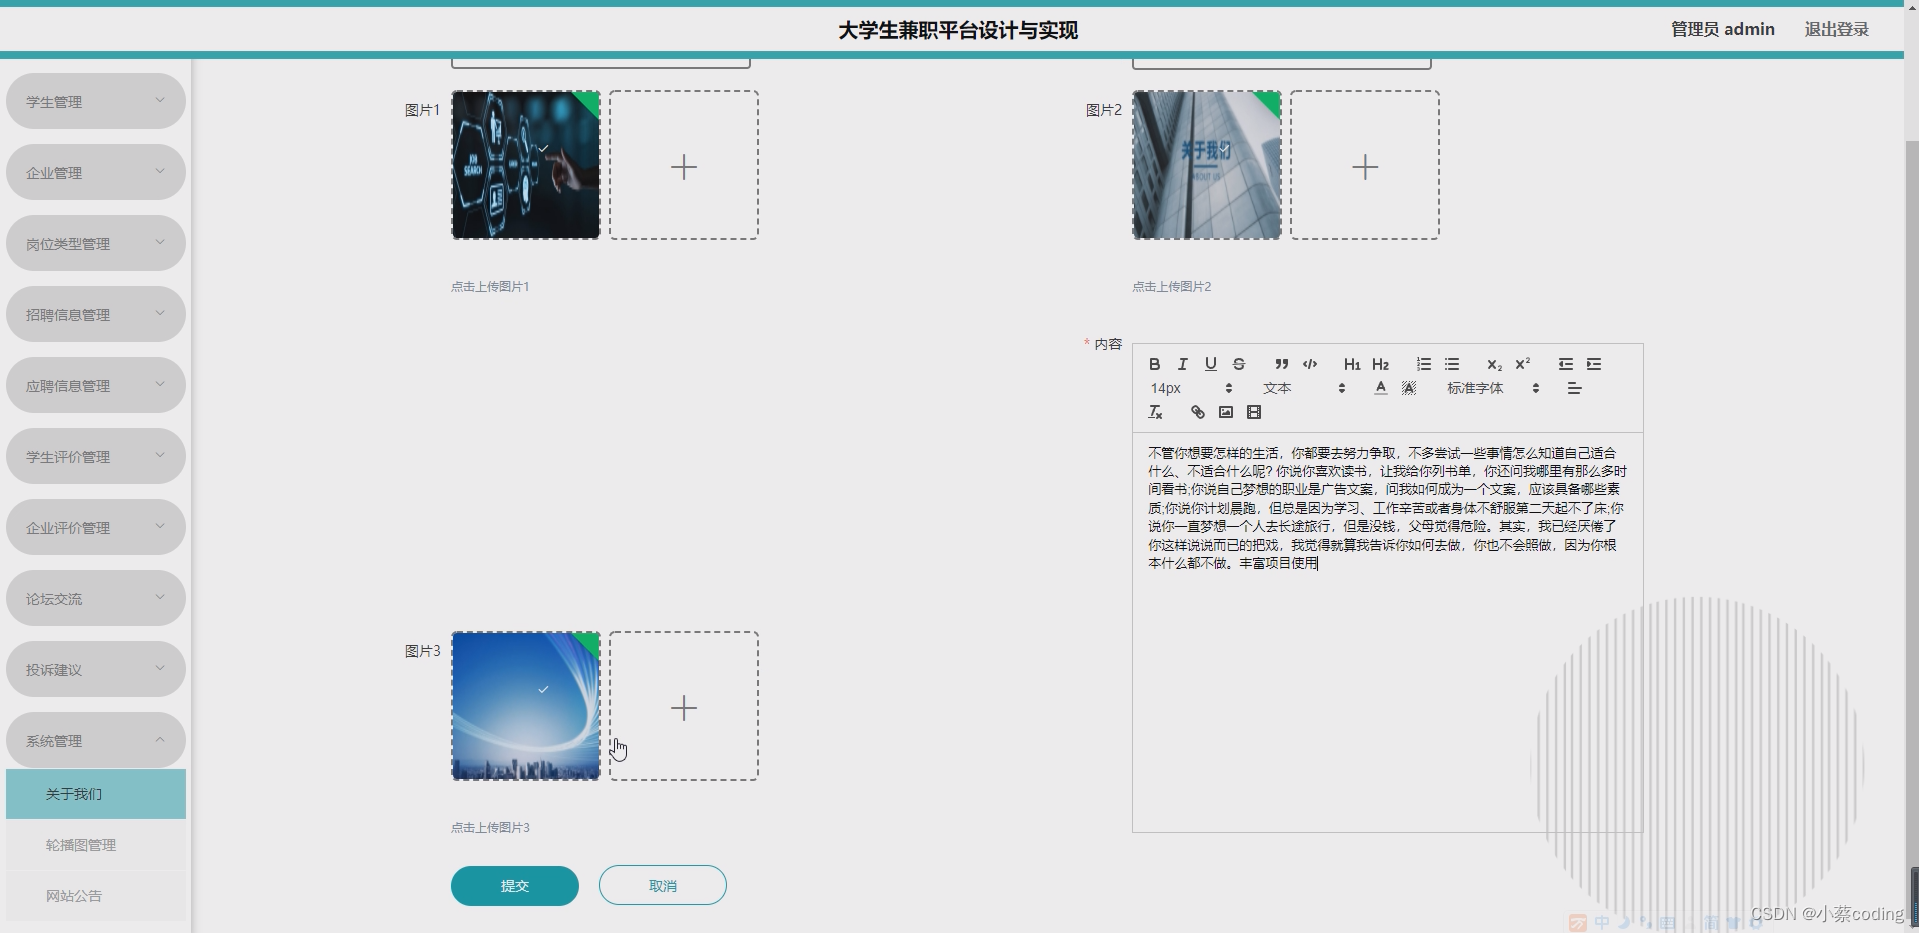The height and width of the screenshot is (933, 1919).
Task: Click the 管理员 admin account label
Action: coord(1722,29)
